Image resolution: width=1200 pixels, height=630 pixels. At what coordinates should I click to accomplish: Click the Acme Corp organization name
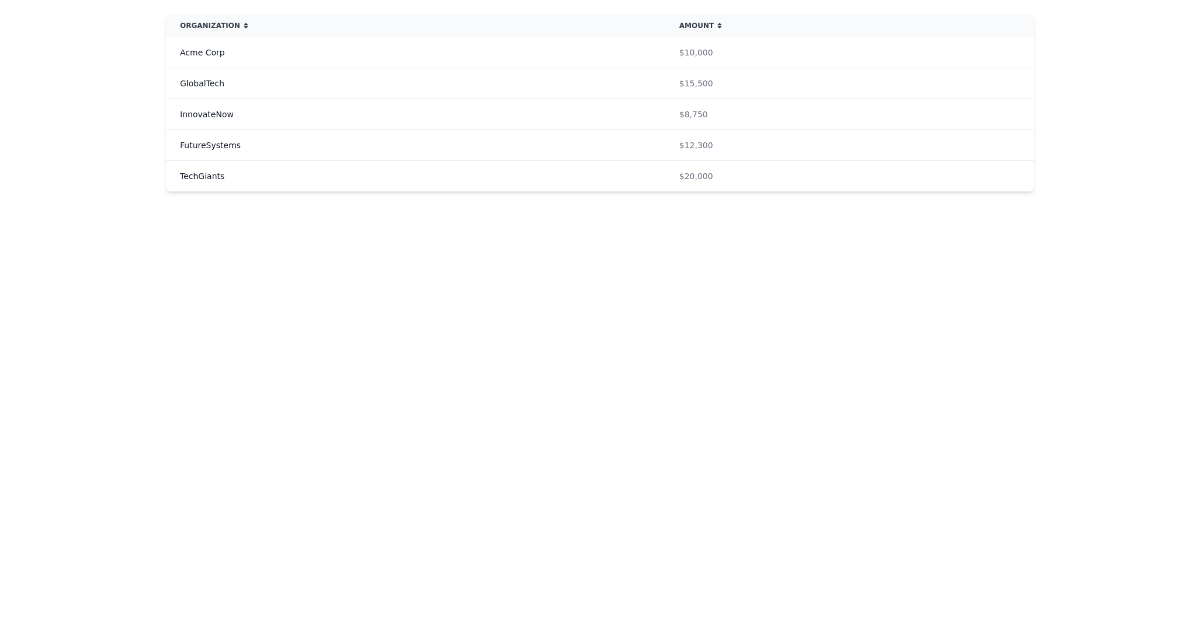pos(202,52)
